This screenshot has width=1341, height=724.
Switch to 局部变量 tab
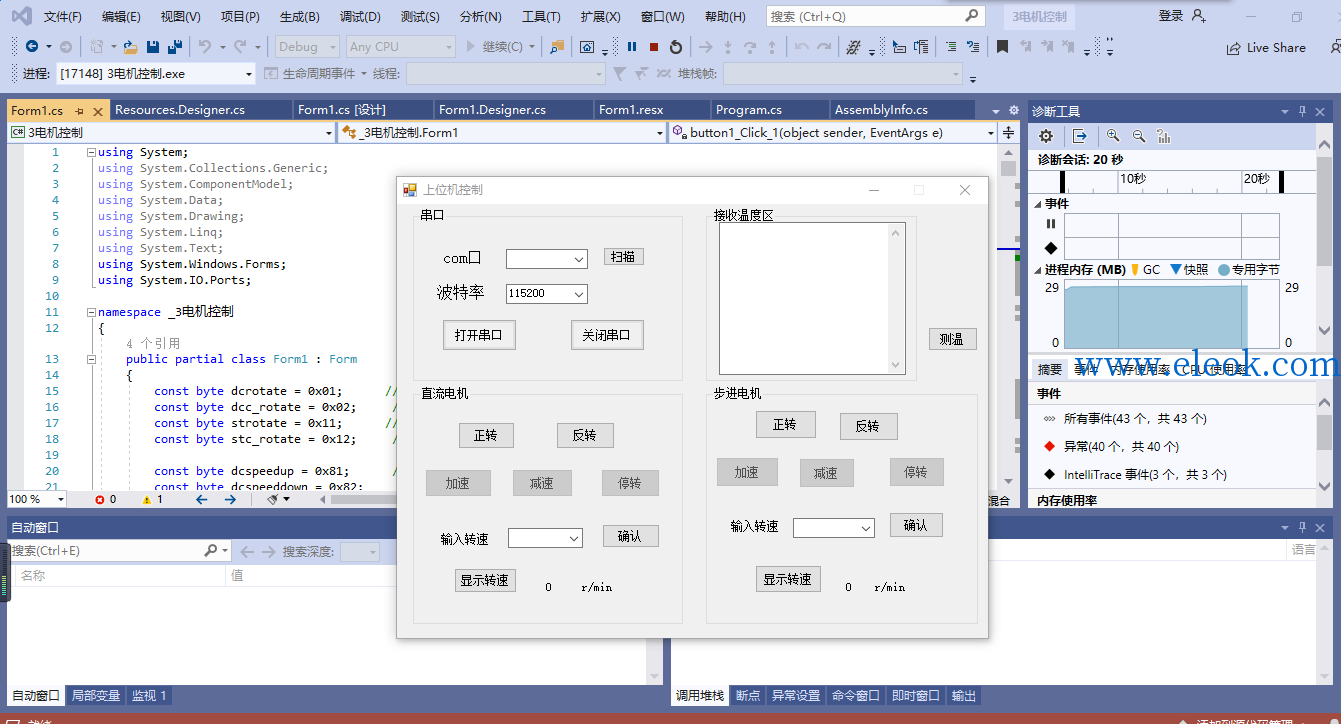96,696
